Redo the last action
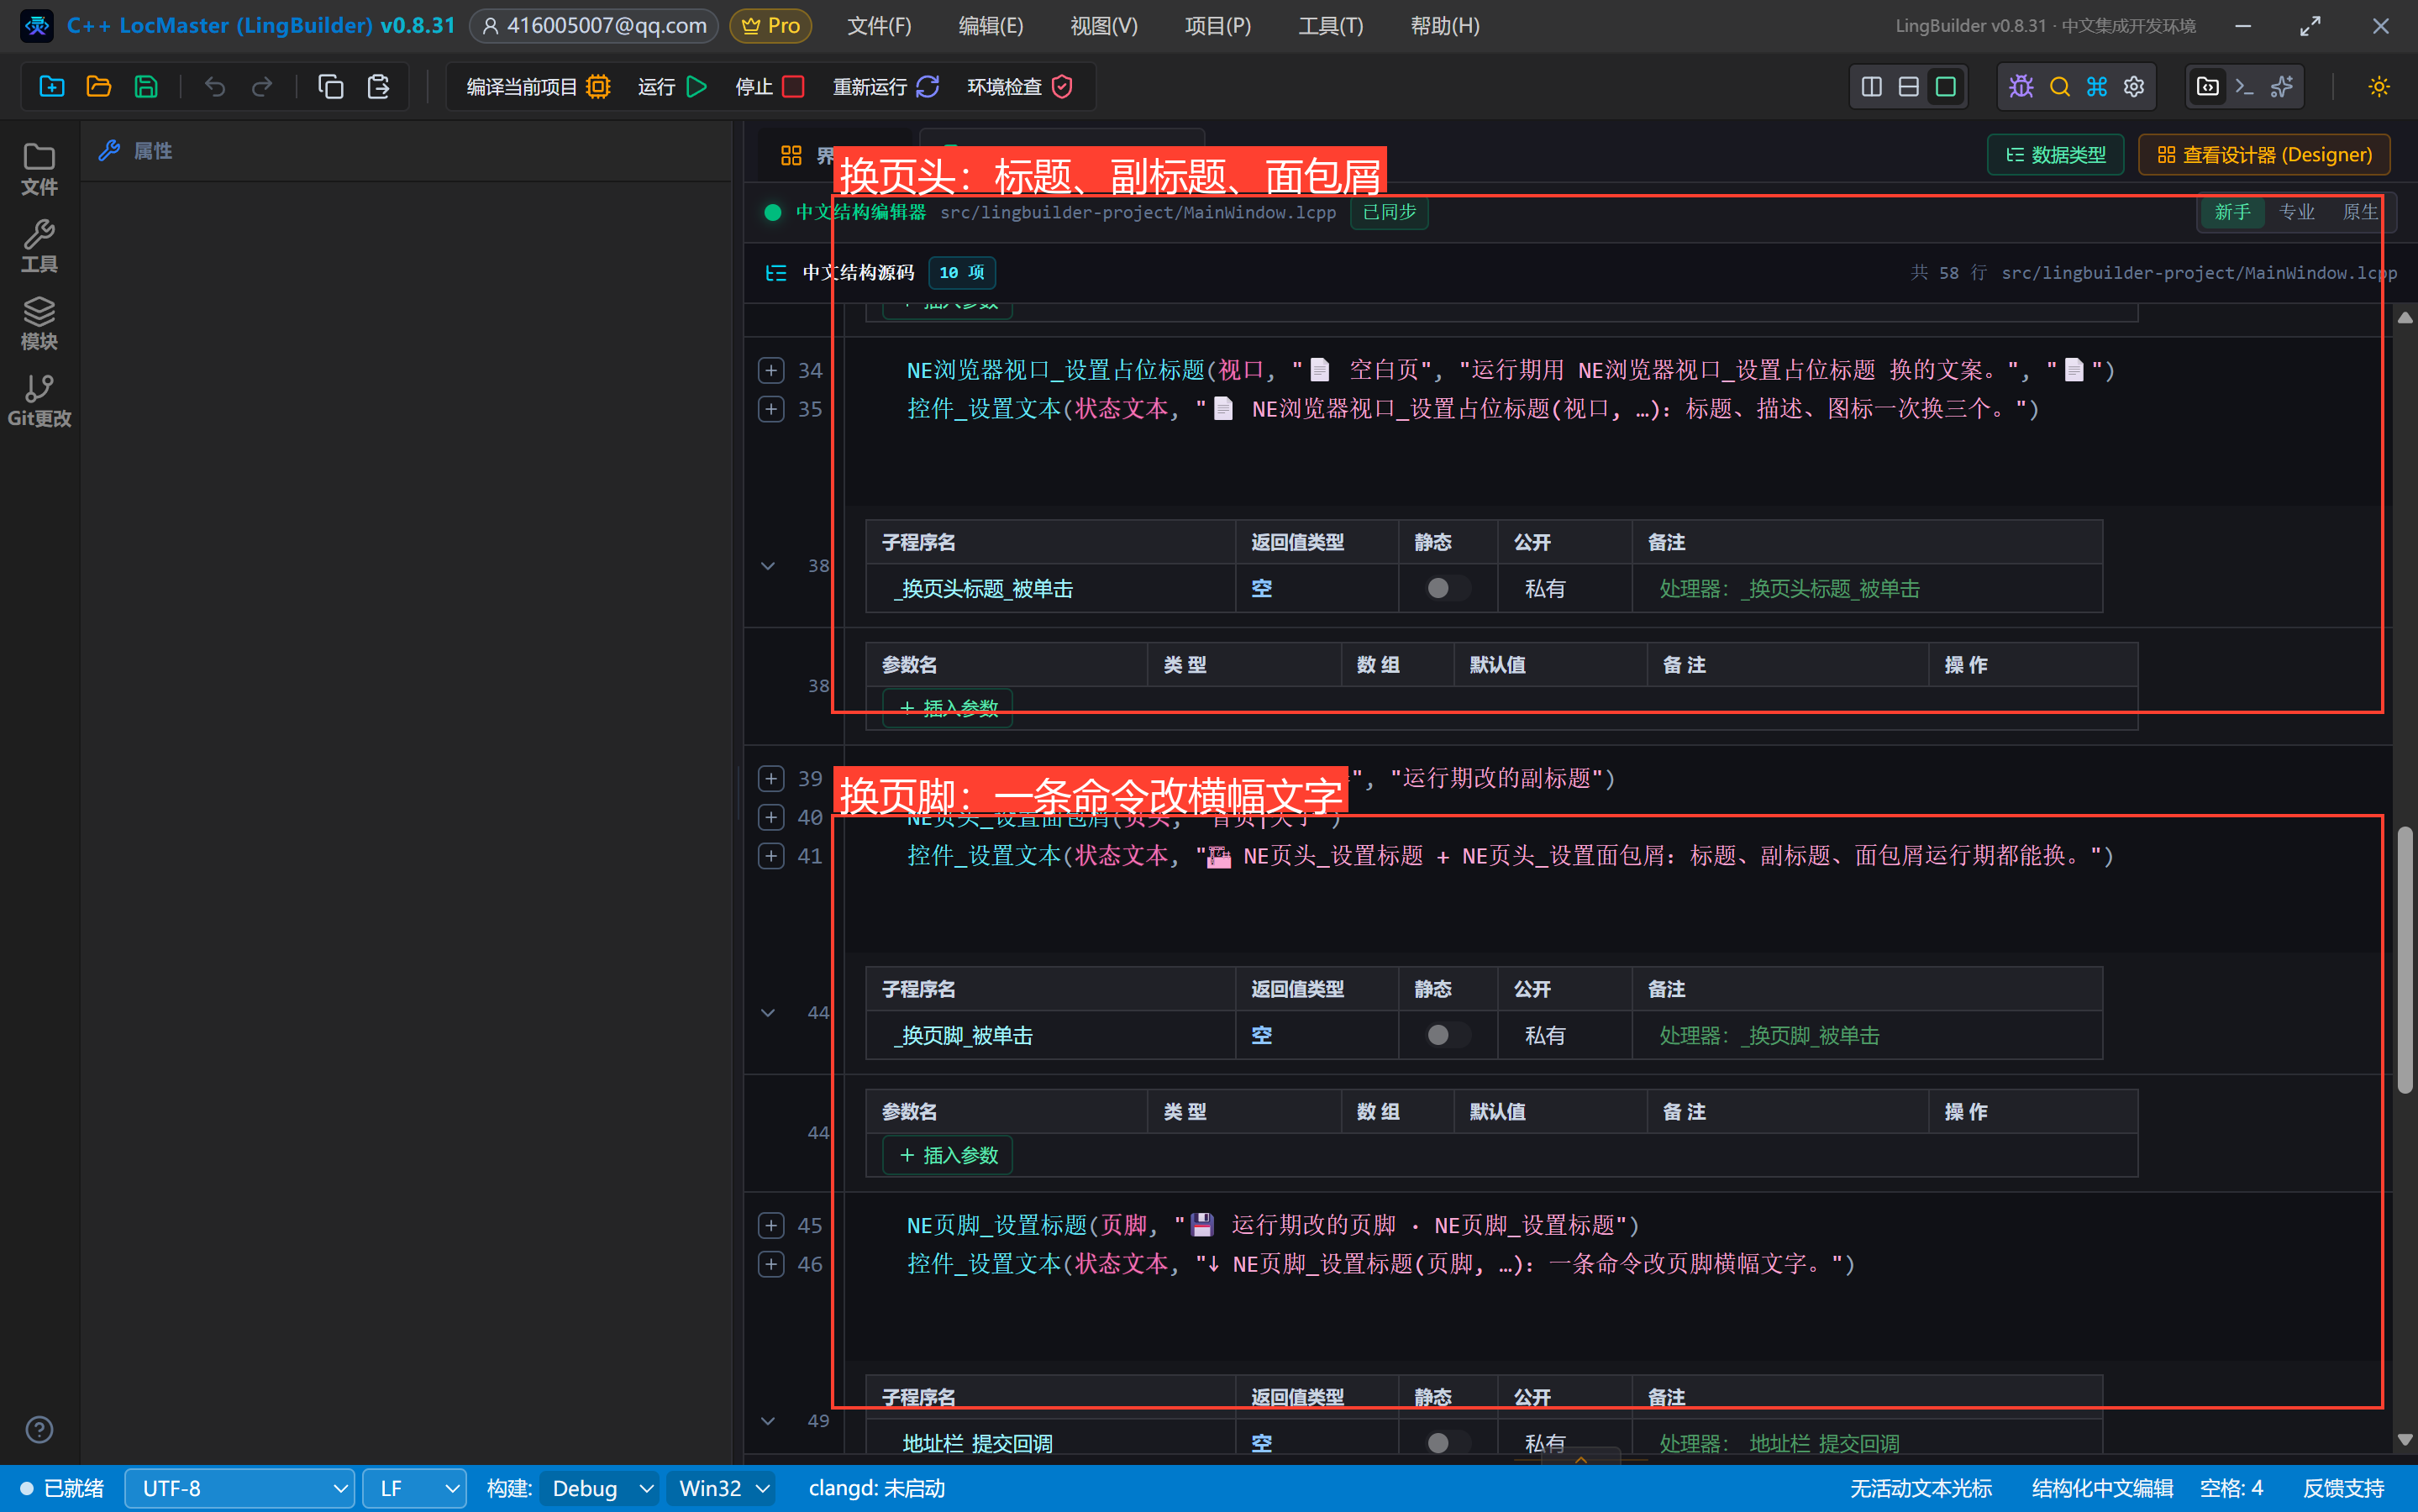This screenshot has width=2418, height=1512. pyautogui.click(x=262, y=87)
